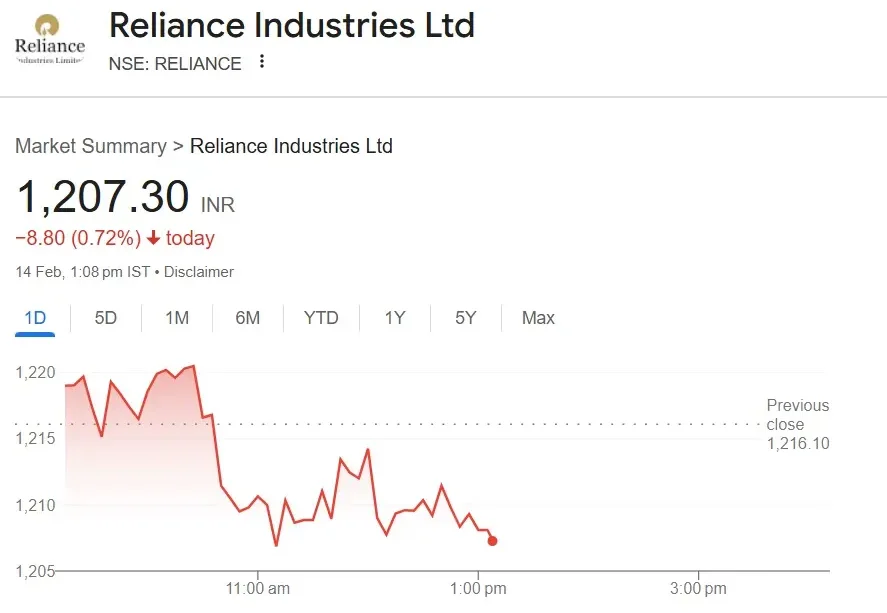Viewport: 887px width, 613px height.
Task: Click the 1,207.30 INR price value
Action: click(x=103, y=198)
